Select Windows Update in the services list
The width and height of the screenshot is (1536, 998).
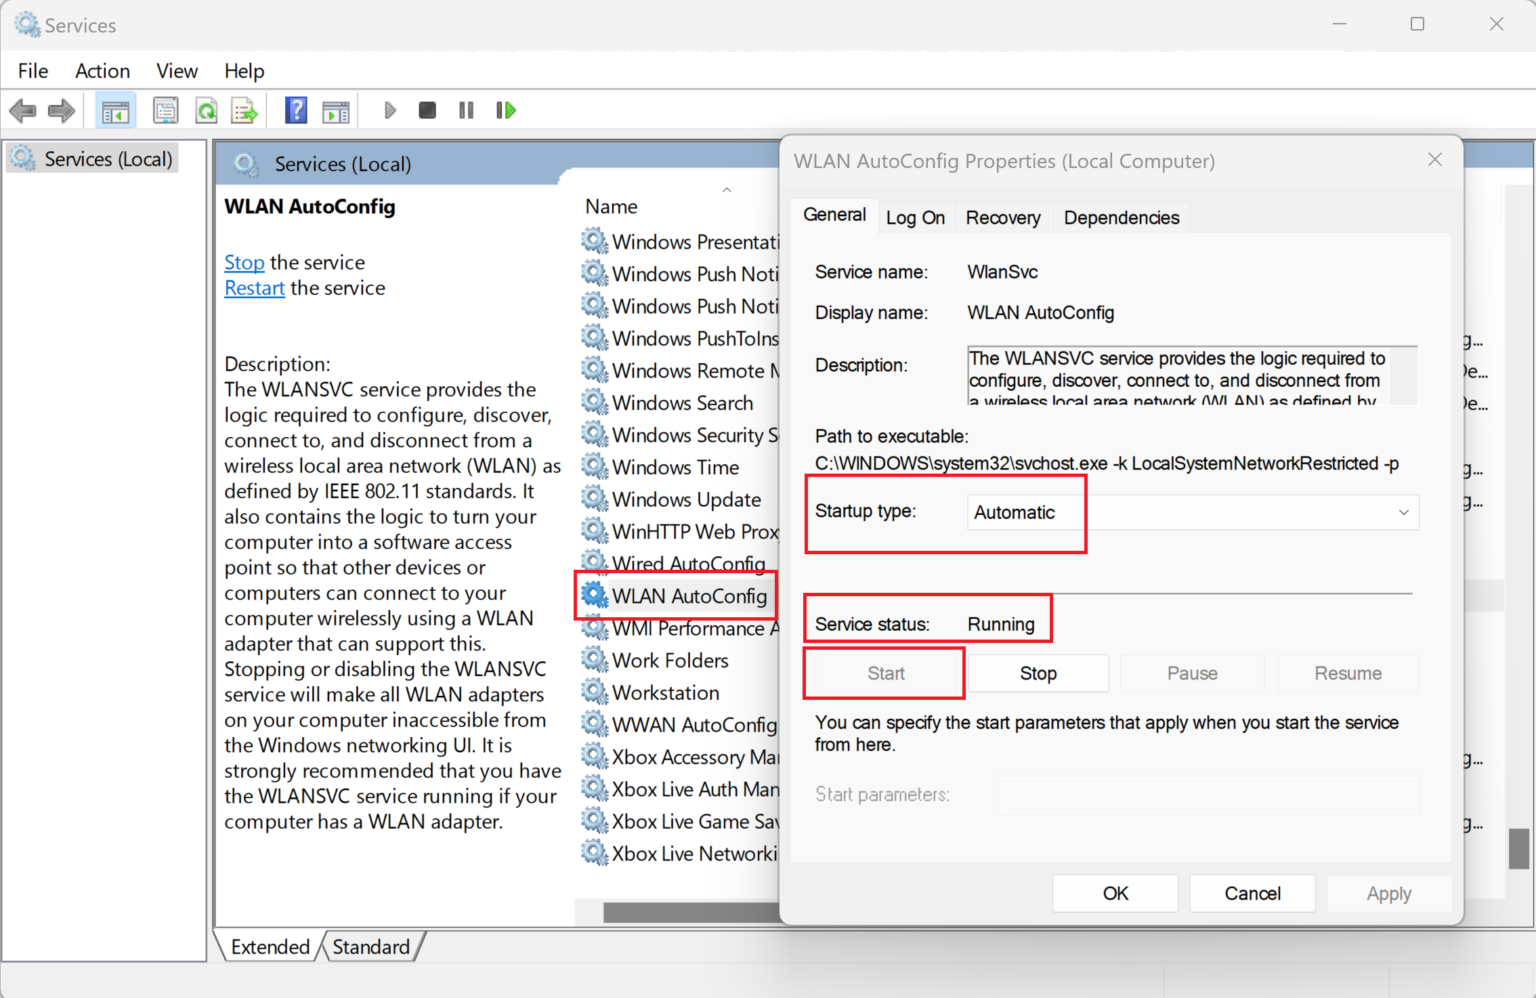[686, 500]
